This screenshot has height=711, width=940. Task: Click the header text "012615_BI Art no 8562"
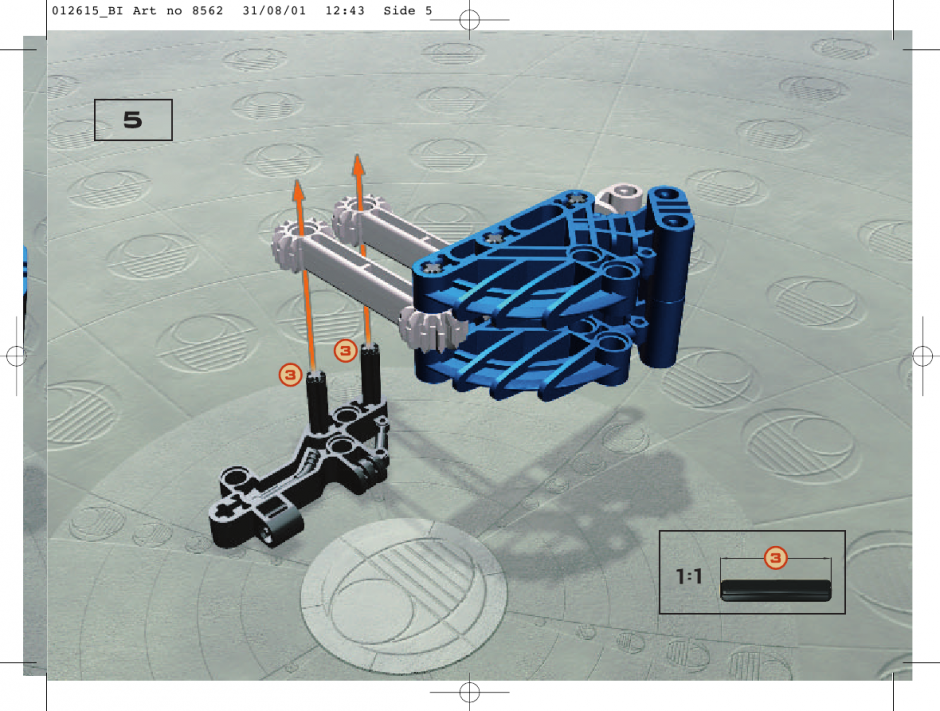(x=137, y=11)
